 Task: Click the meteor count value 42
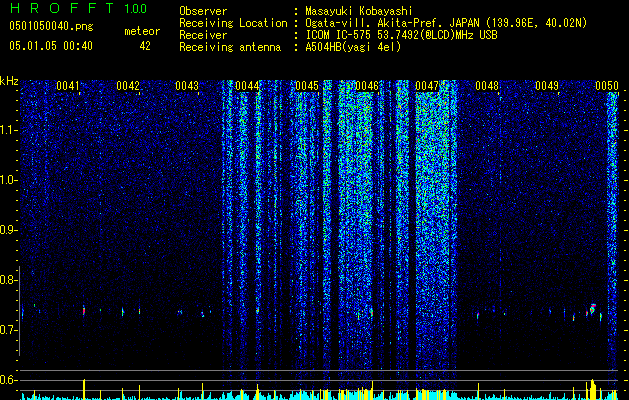tap(145, 46)
